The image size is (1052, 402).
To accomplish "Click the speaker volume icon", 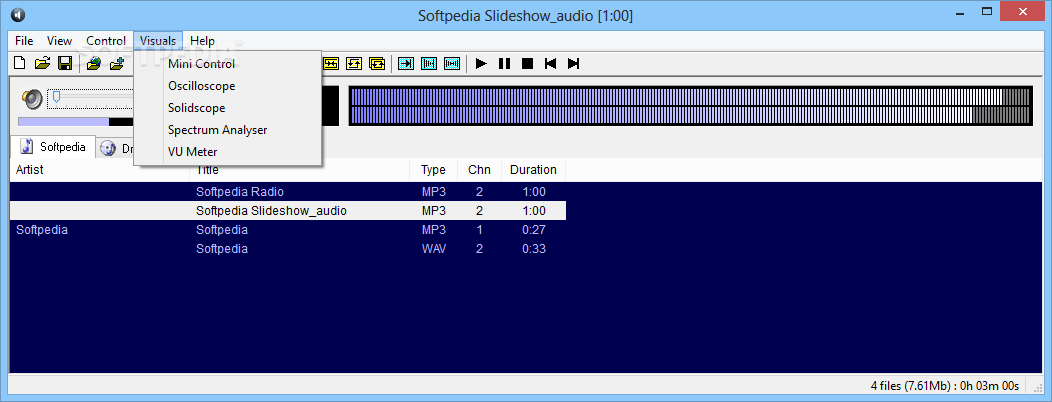I will (x=32, y=99).
